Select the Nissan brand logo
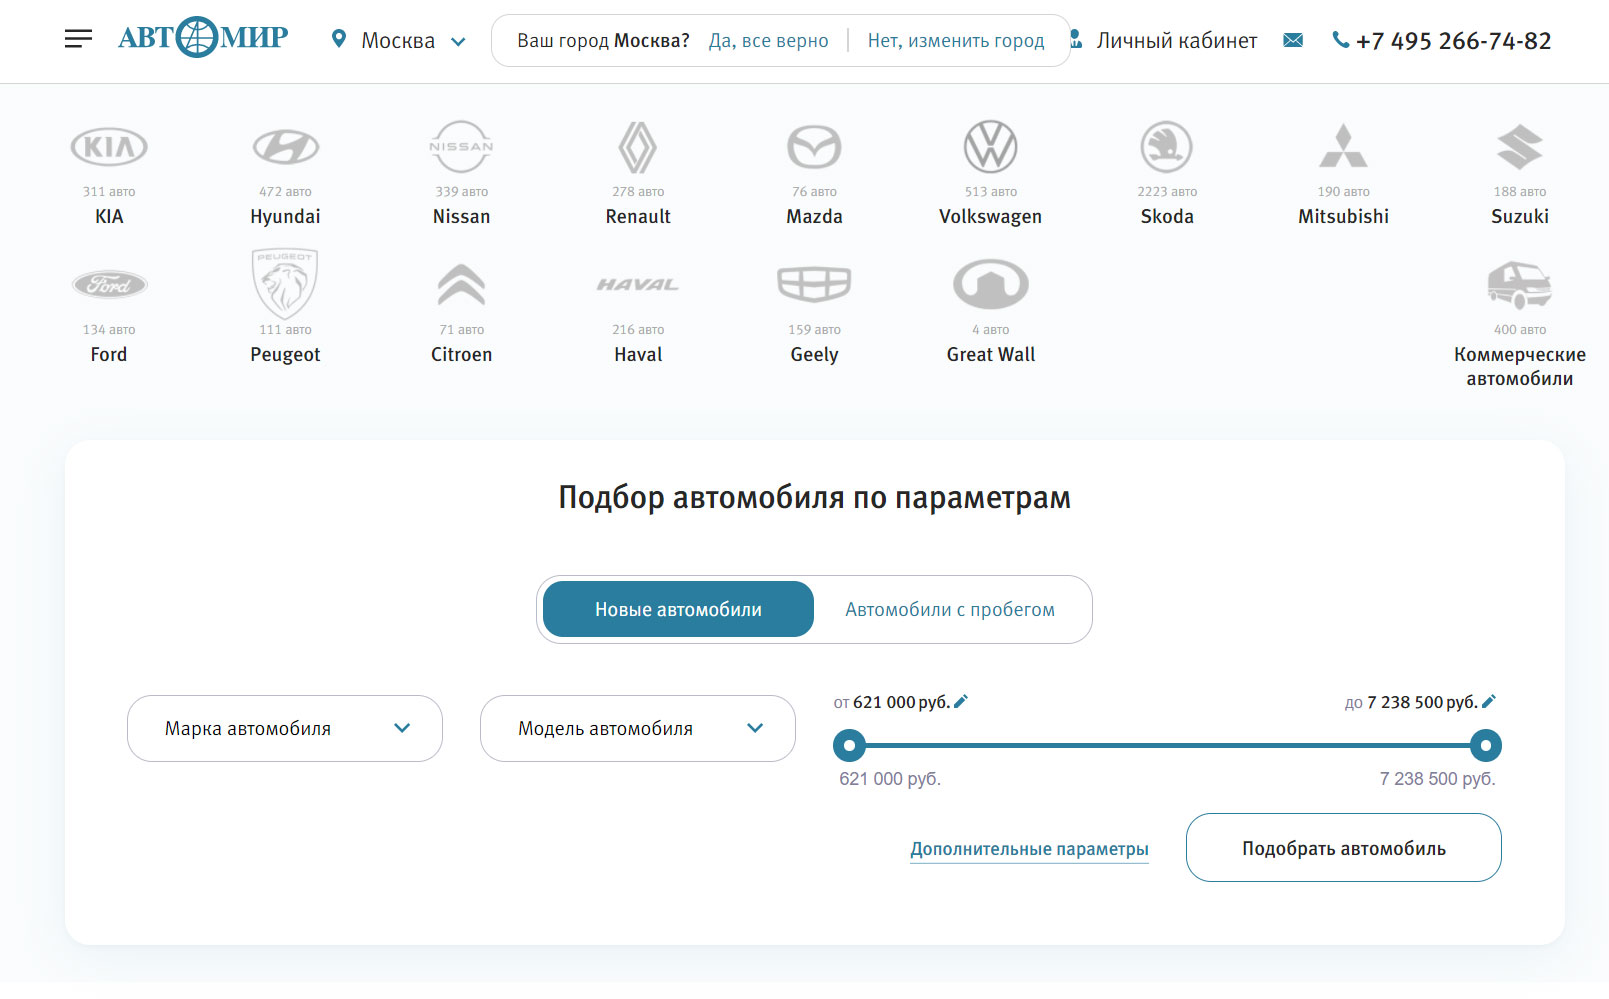Image resolution: width=1609 pixels, height=999 pixels. [461, 147]
